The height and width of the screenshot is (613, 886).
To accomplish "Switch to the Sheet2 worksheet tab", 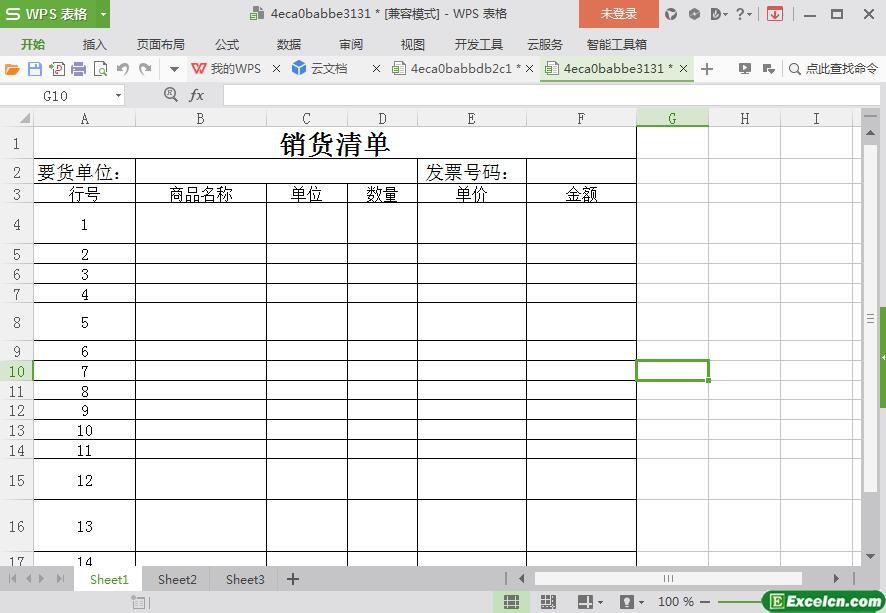I will click(177, 579).
